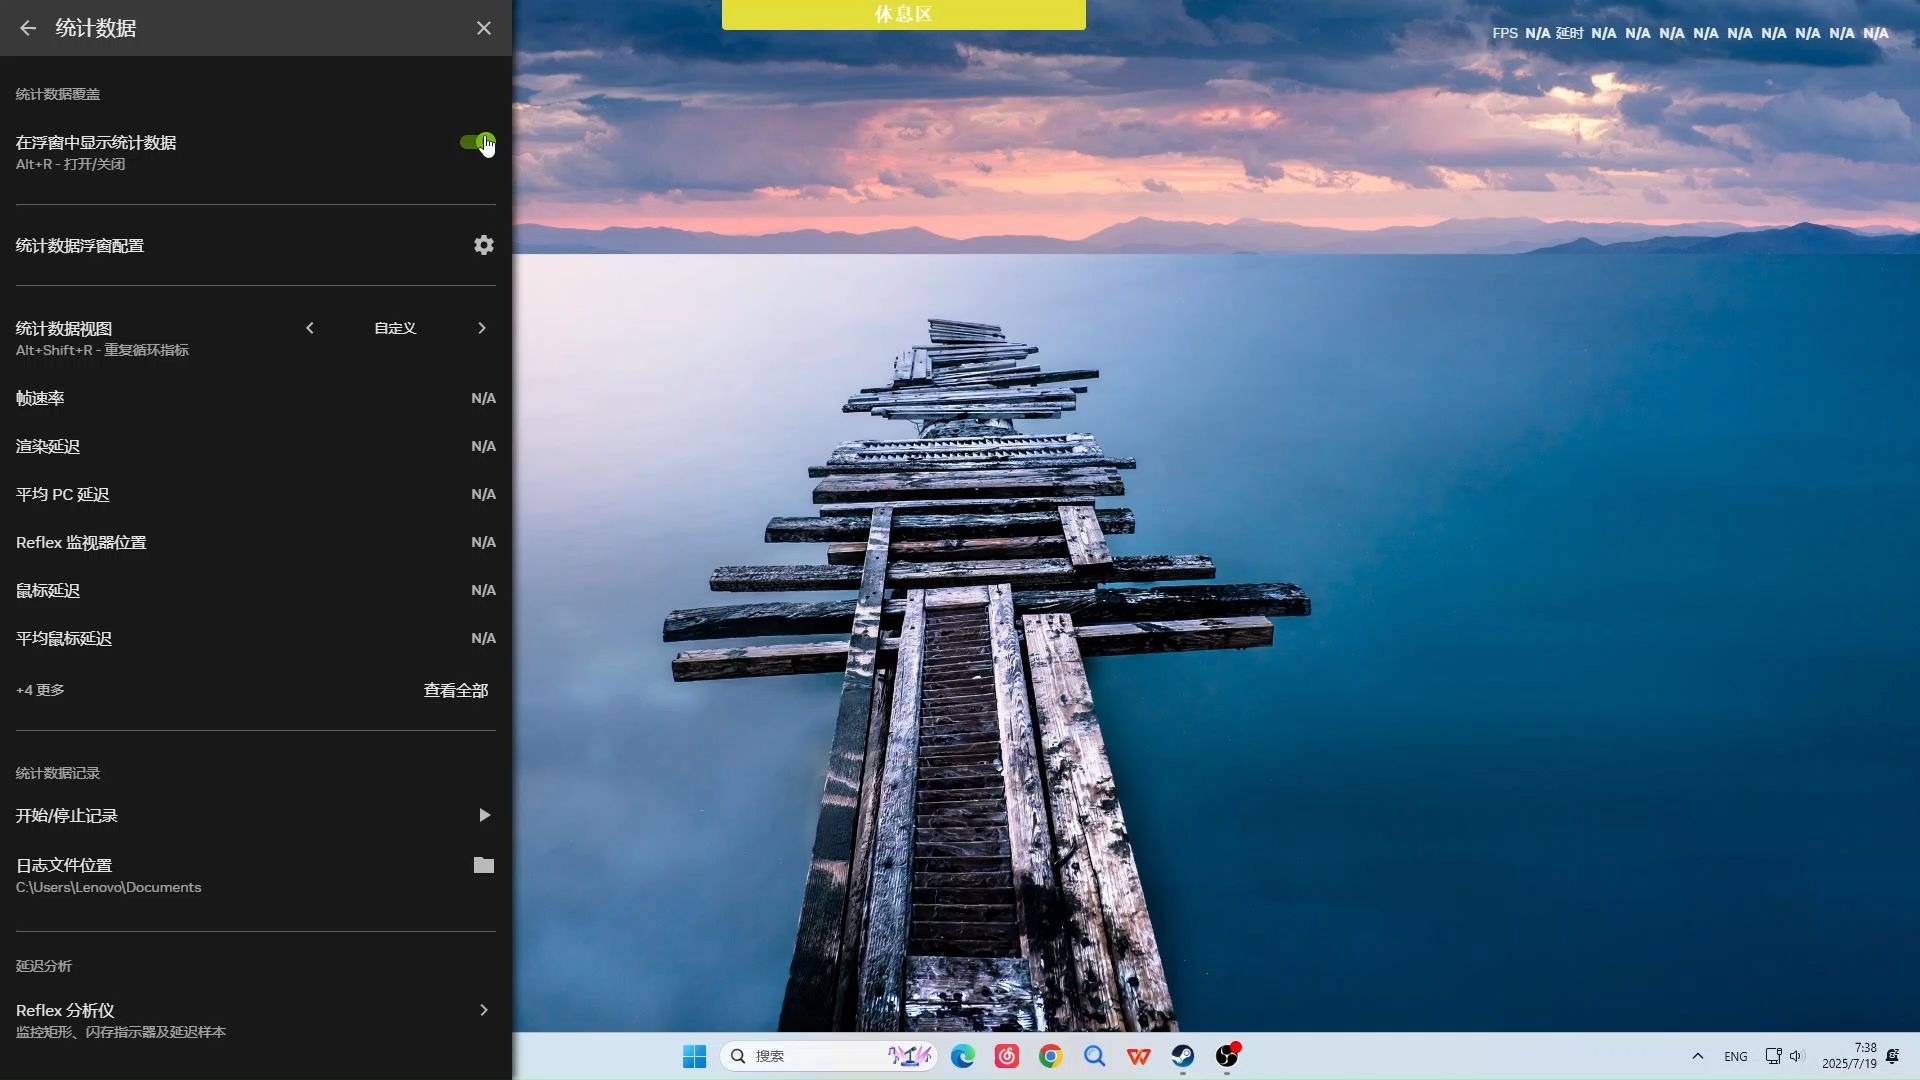1920x1080 pixels.
Task: Open Steam from the taskbar
Action: [x=1183, y=1056]
